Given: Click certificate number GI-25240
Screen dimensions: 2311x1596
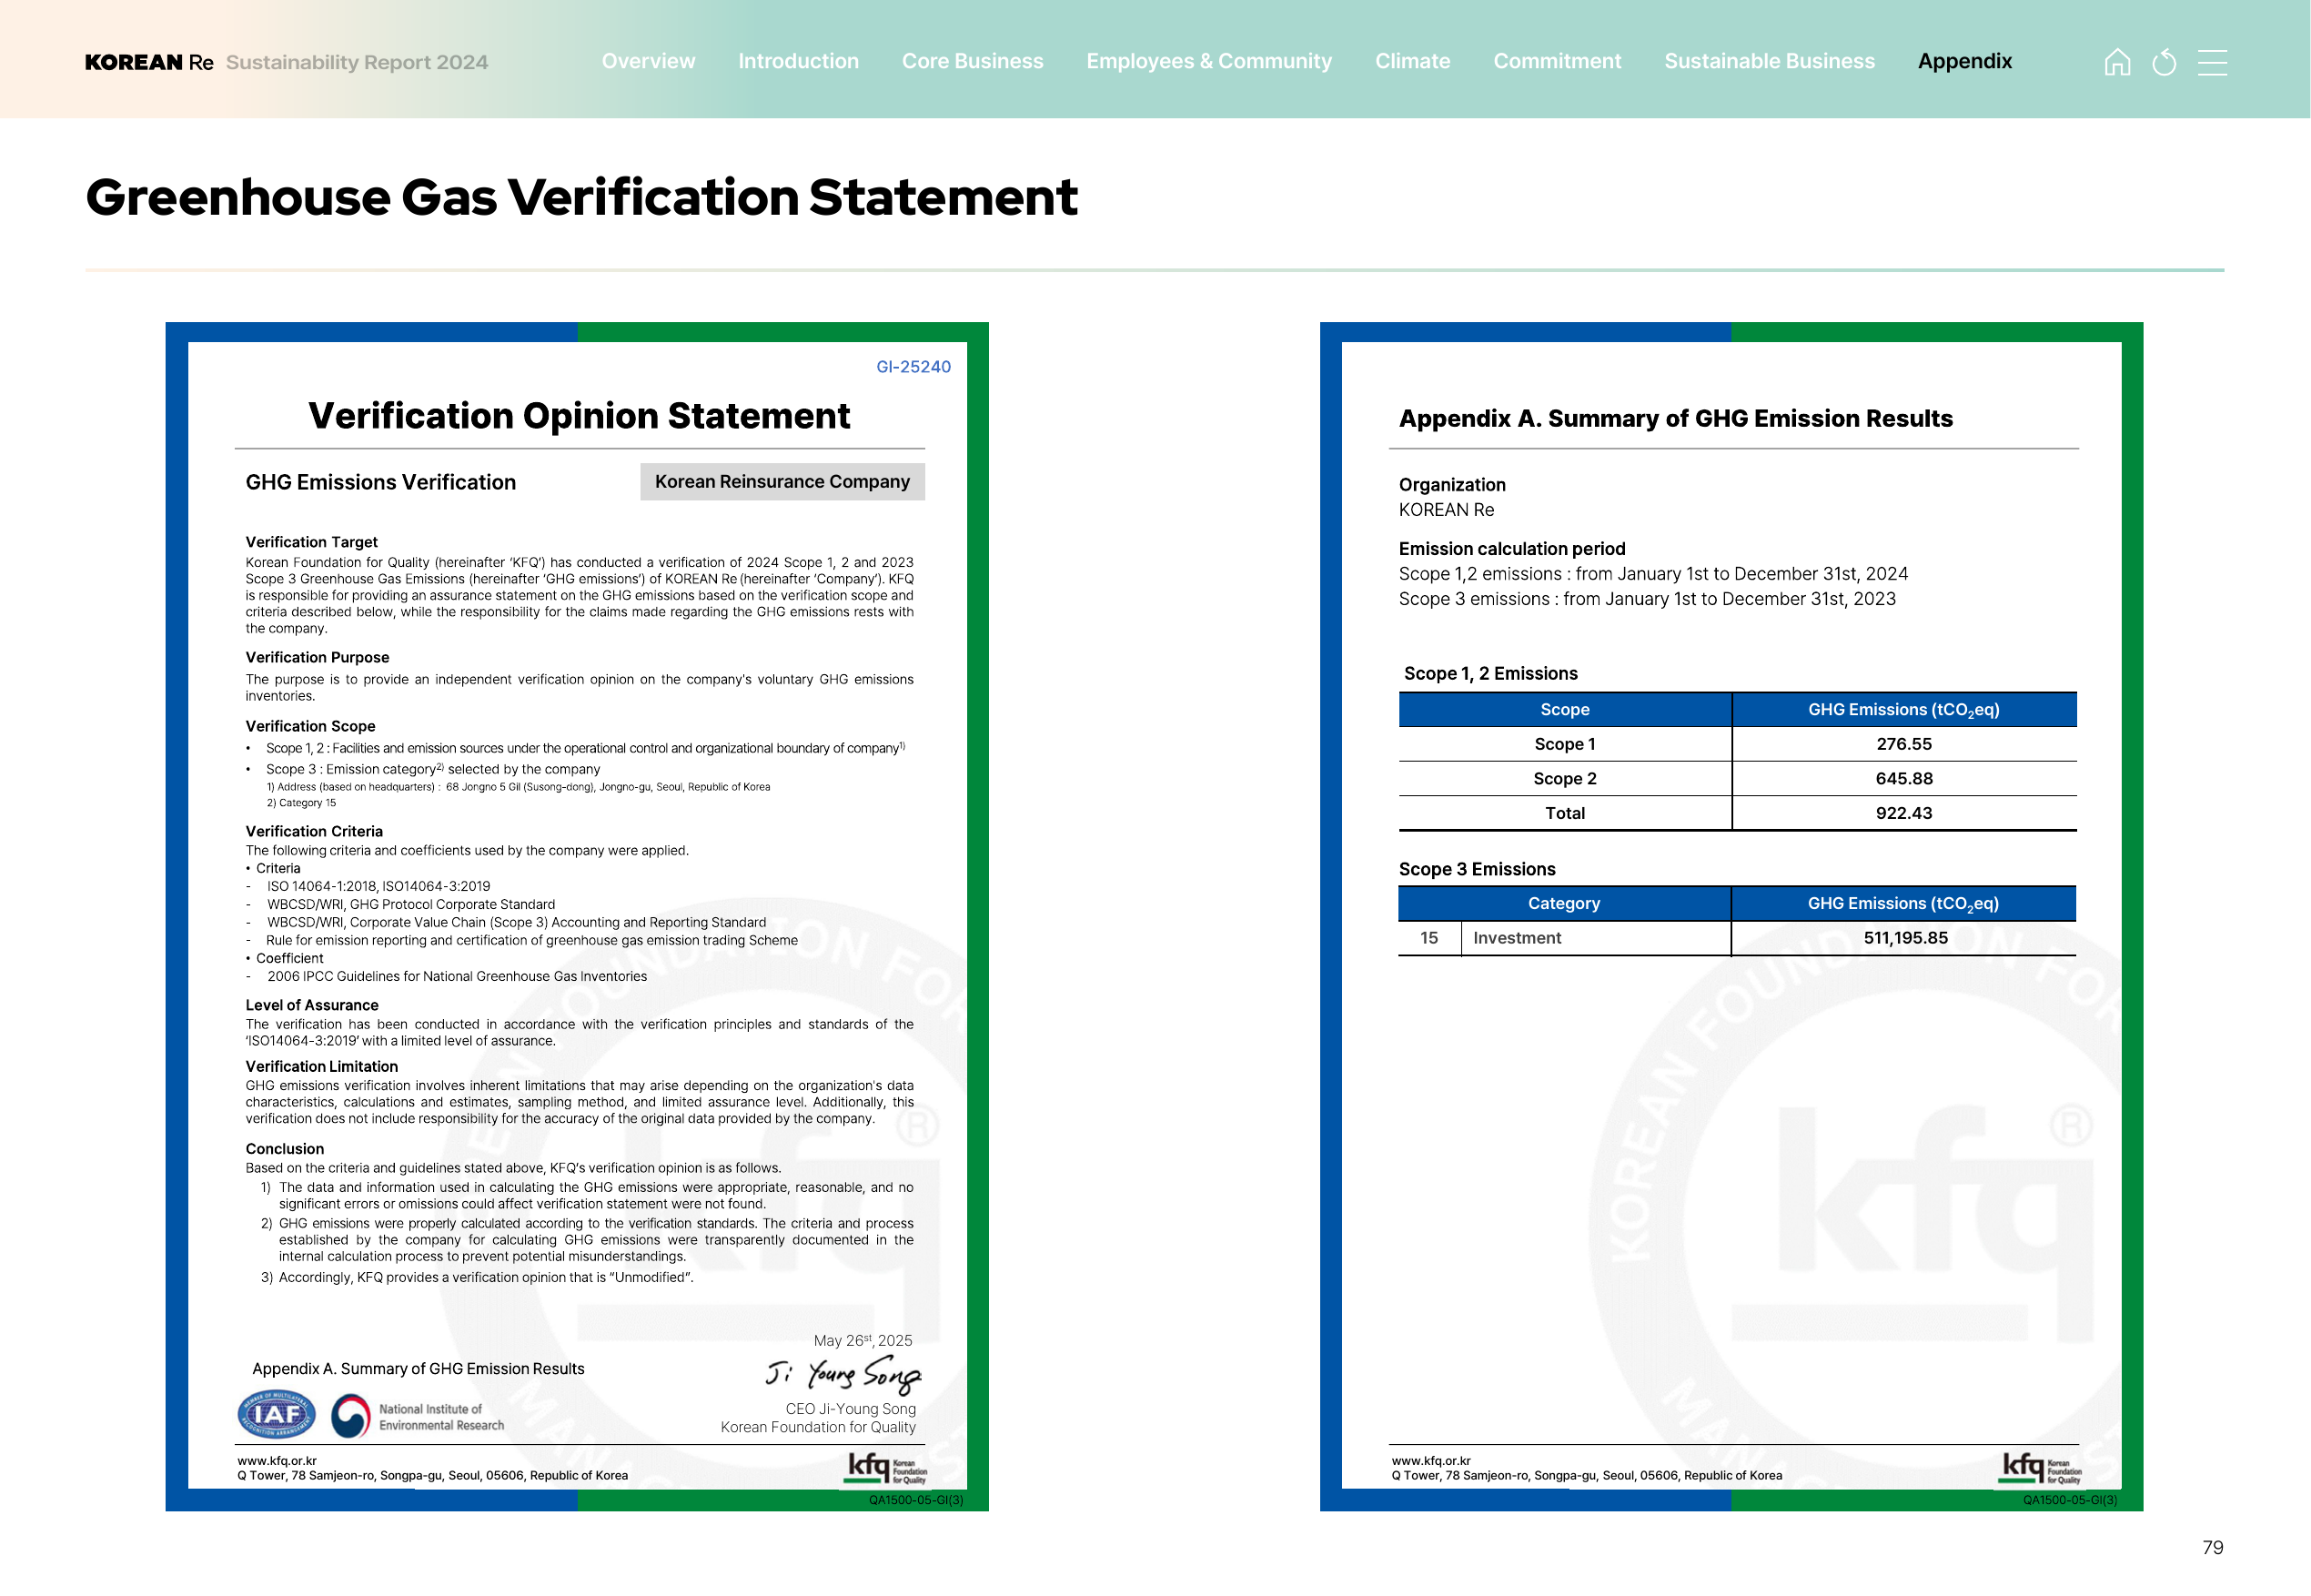Looking at the screenshot, I should click(x=913, y=367).
